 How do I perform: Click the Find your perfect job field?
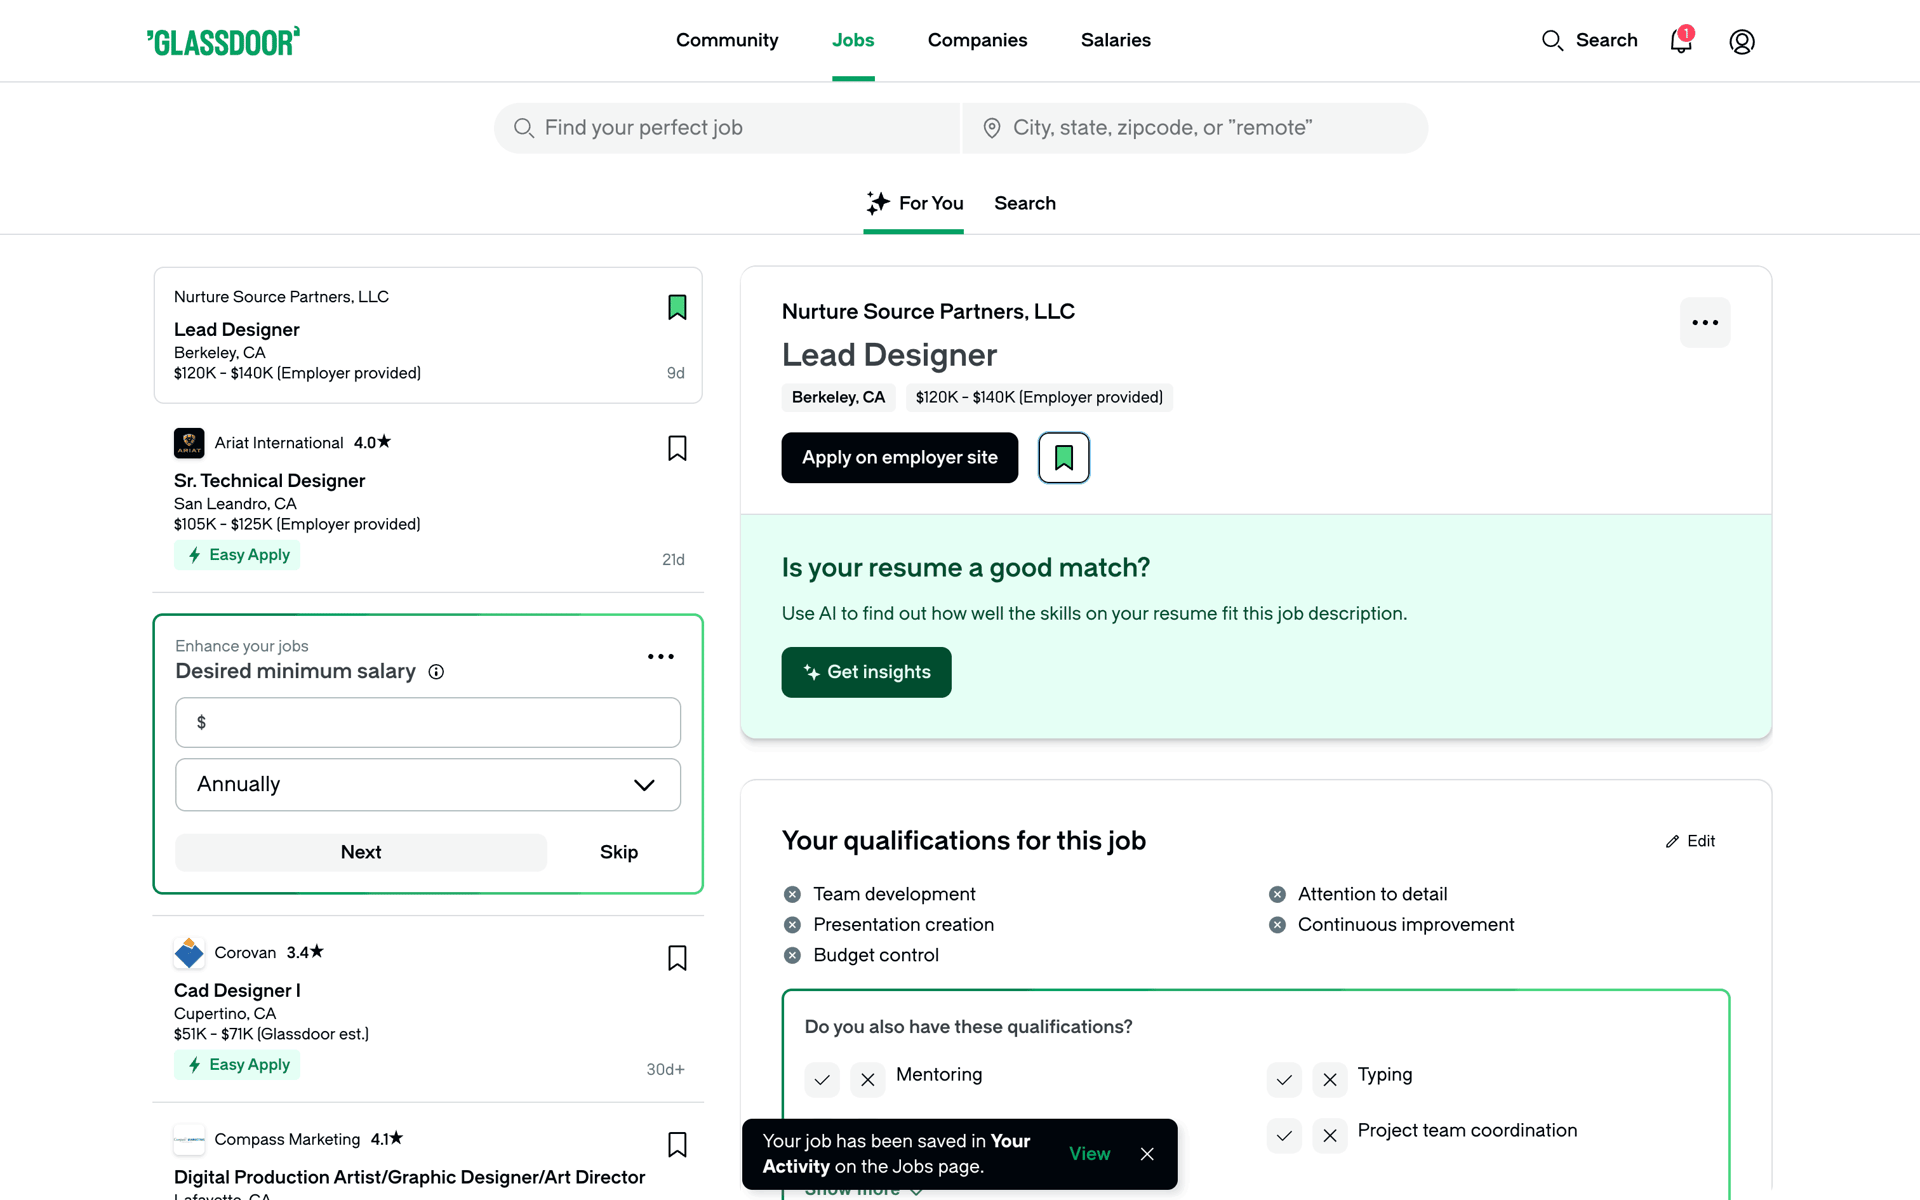point(727,128)
